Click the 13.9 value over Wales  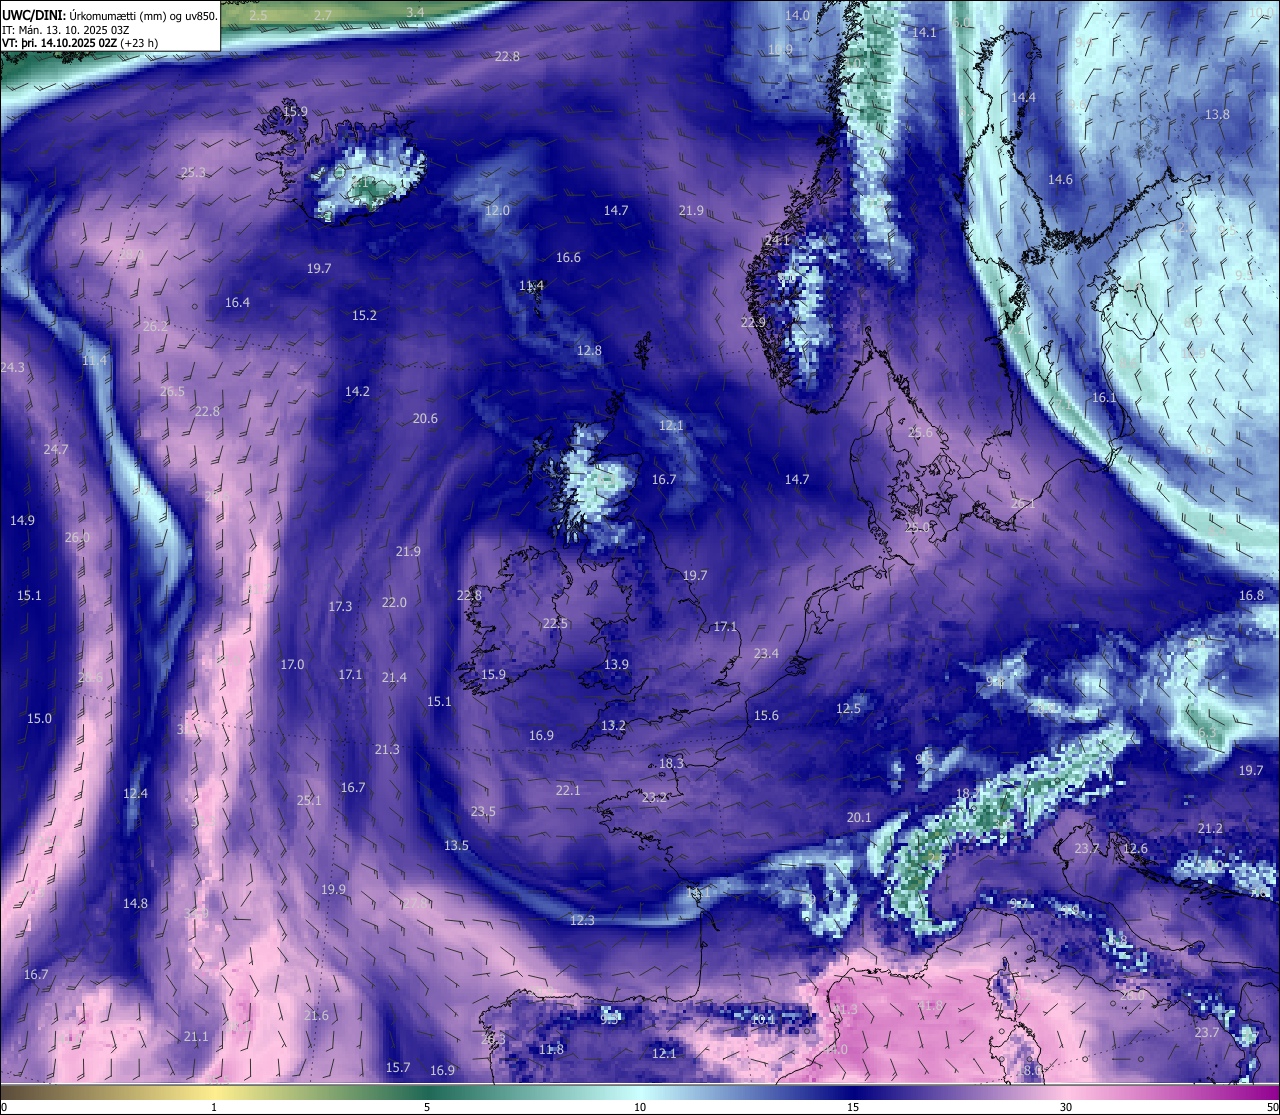(616, 664)
